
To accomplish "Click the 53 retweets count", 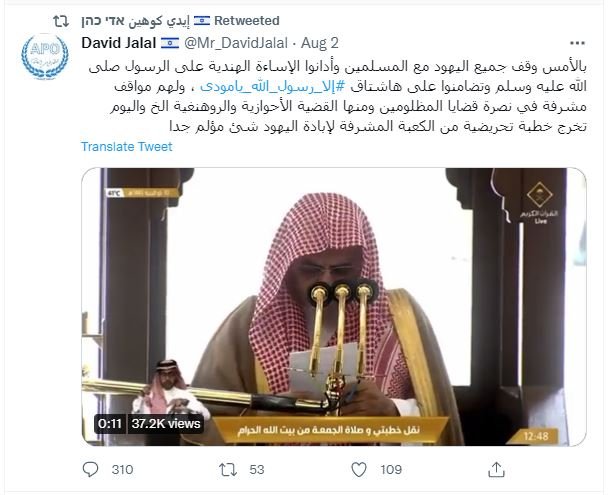I will coord(257,470).
